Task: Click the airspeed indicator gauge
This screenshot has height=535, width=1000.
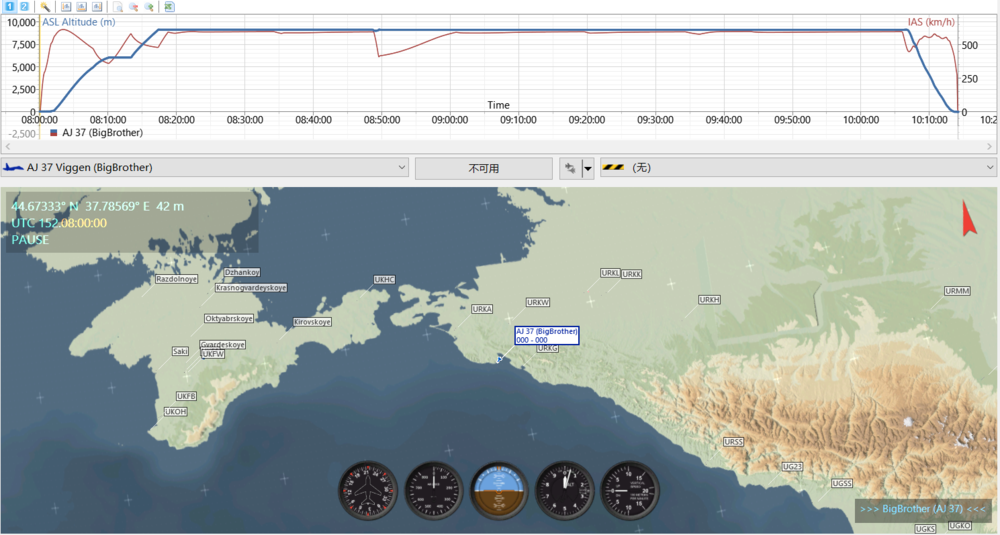Action: [434, 491]
